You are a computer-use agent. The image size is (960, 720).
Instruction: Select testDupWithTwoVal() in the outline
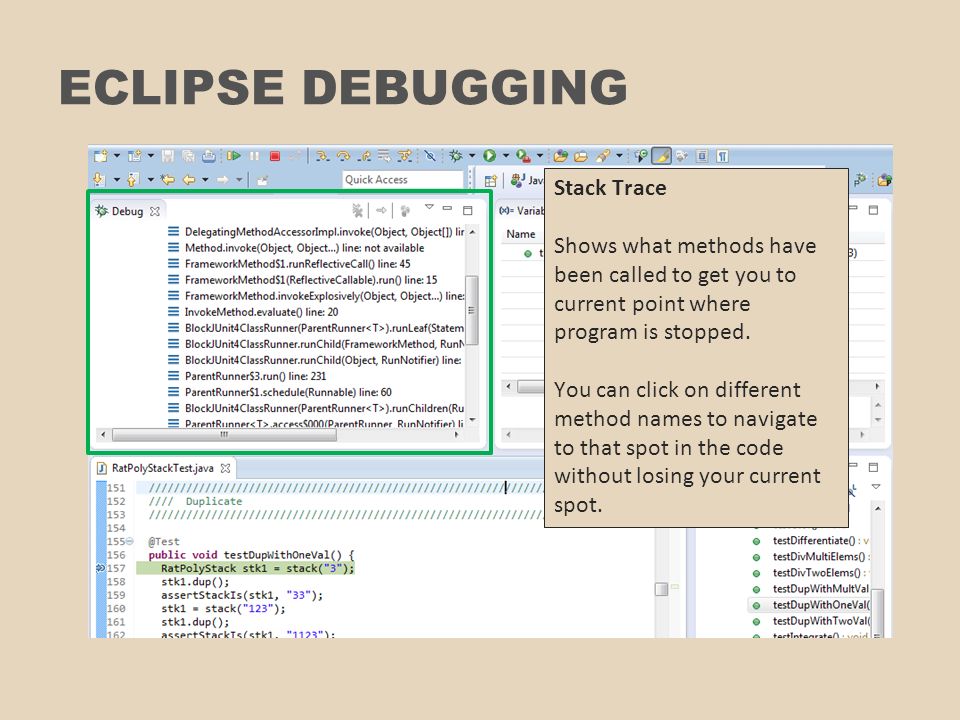click(x=810, y=621)
